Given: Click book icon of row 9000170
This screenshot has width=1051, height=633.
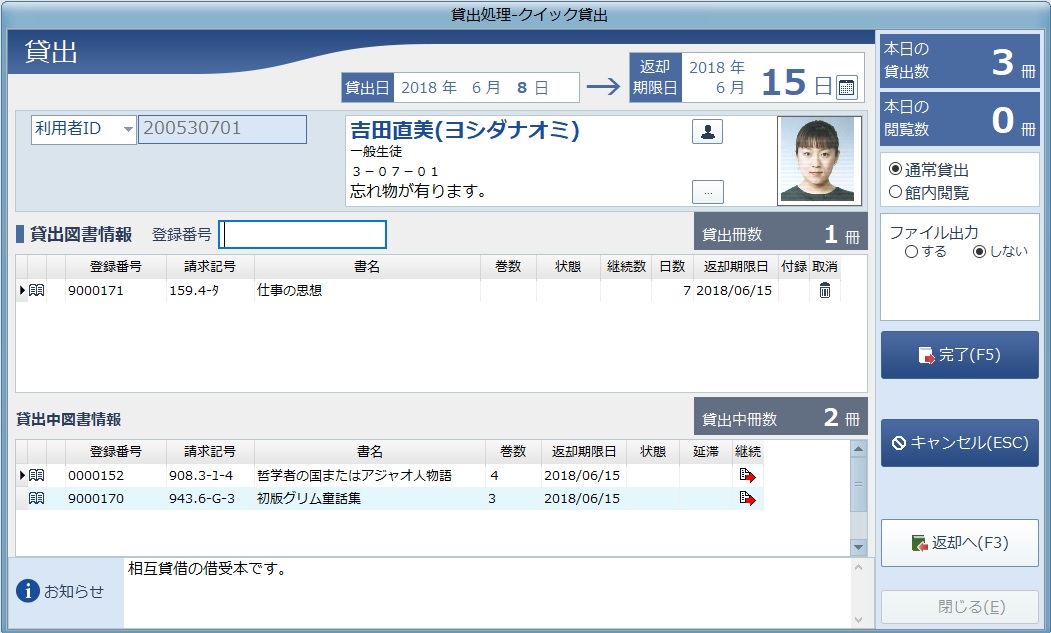Looking at the screenshot, I should (x=37, y=498).
